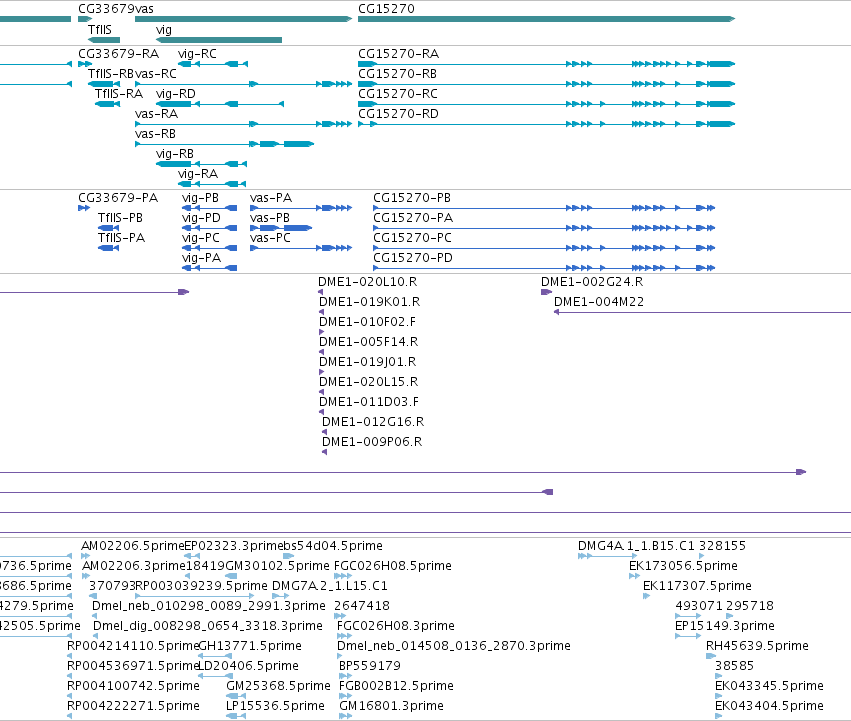Click the CG33679-RA transcript label
The height and width of the screenshot is (721, 851).
point(118,54)
